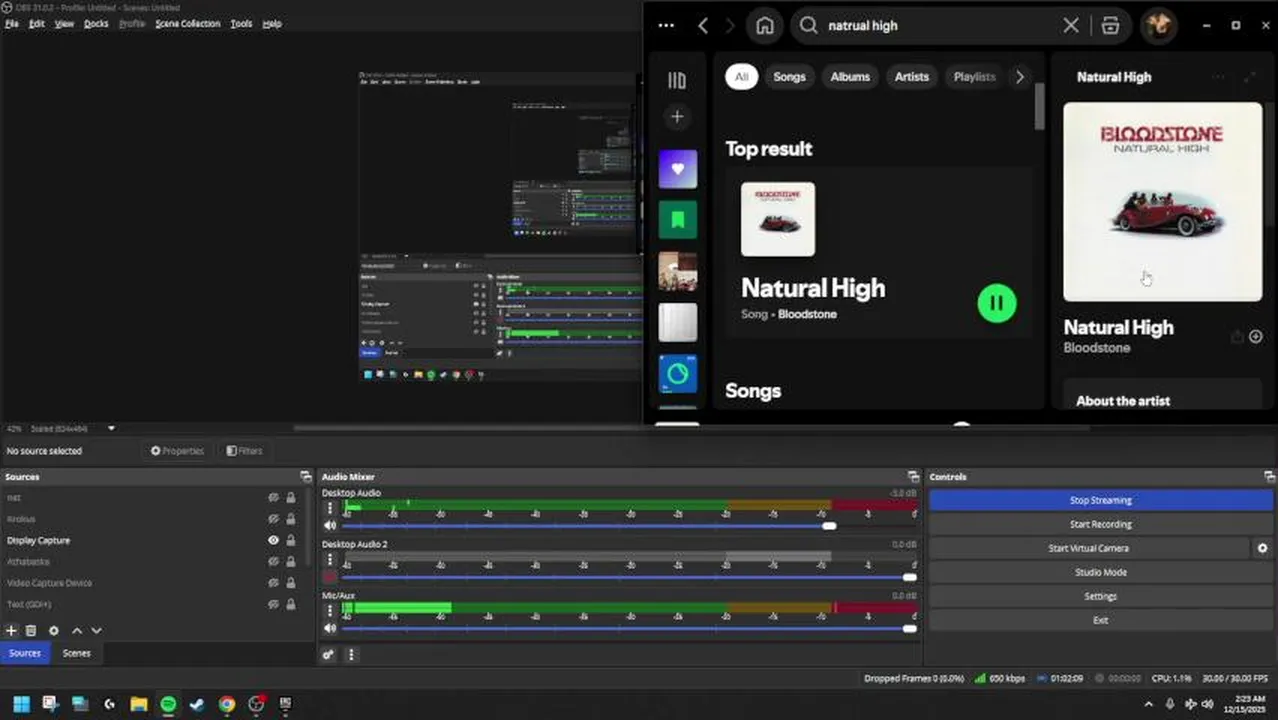Open Audio Mixer menu dots below mixer
Image resolution: width=1278 pixels, height=720 pixels.
(351, 655)
